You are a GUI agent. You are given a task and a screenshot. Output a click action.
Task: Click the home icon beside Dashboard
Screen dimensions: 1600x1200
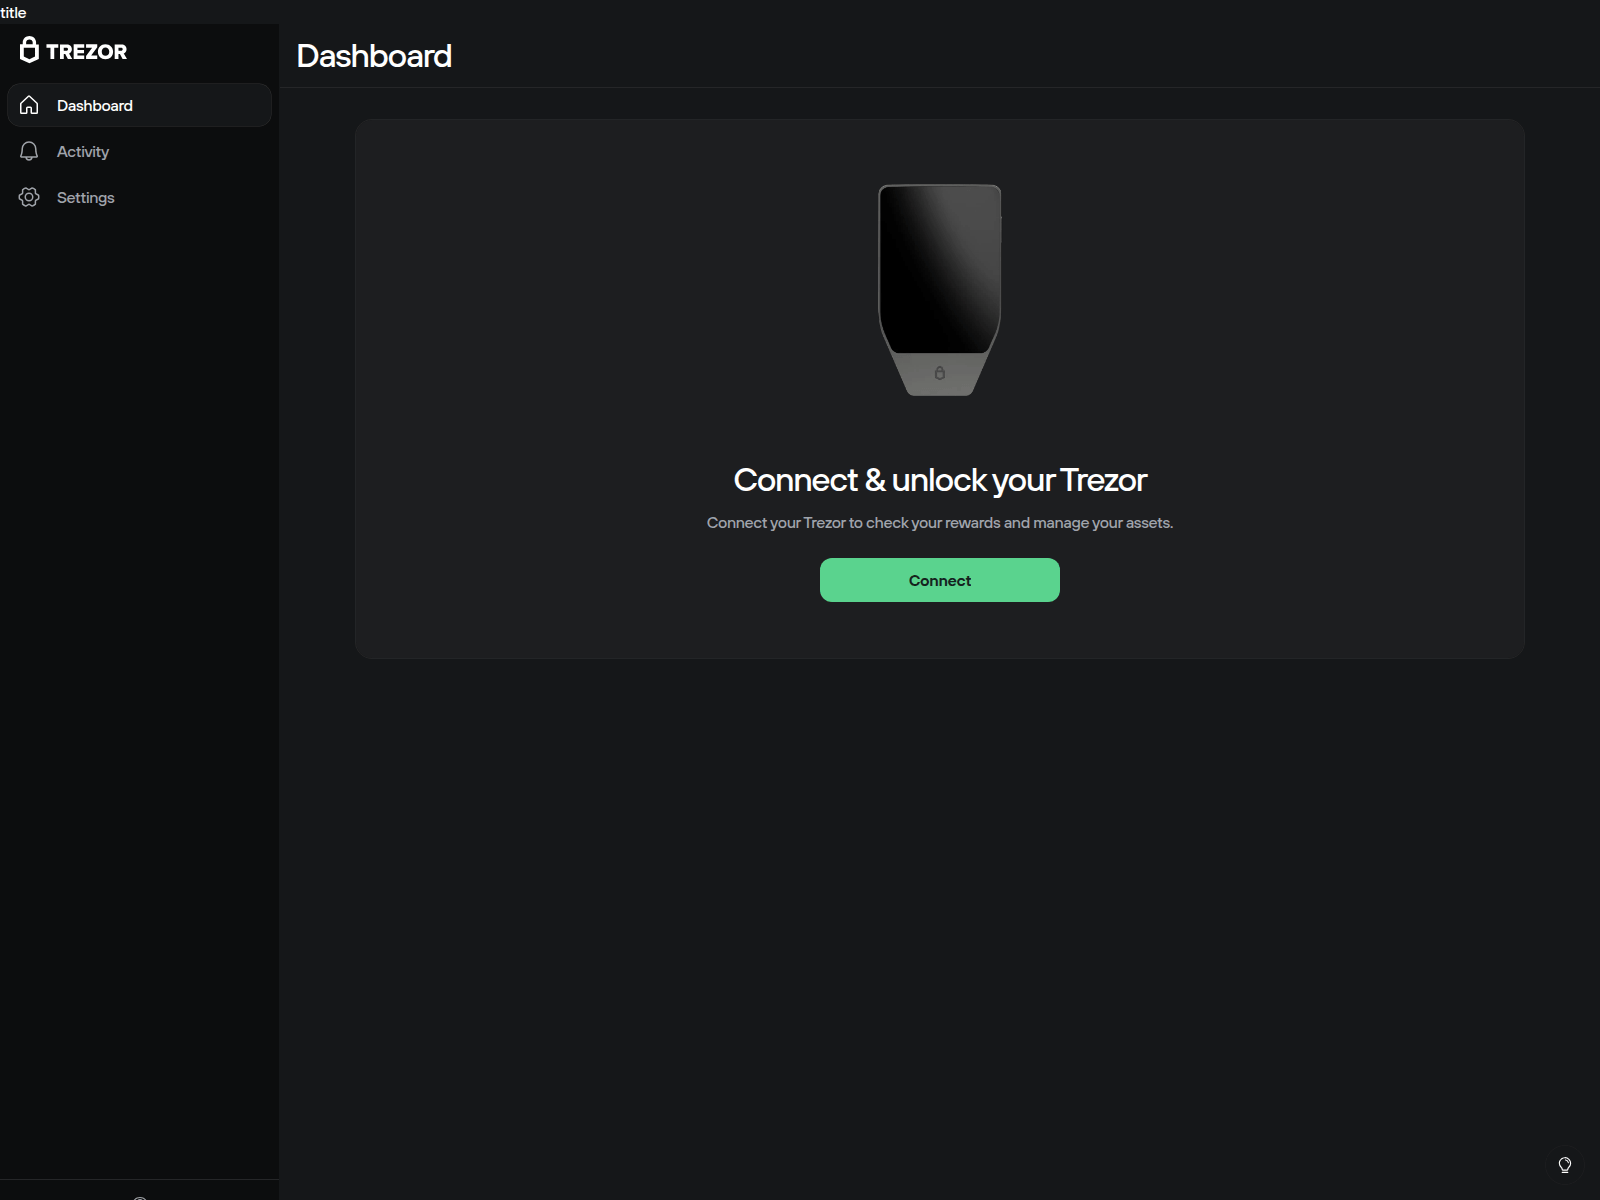29,105
